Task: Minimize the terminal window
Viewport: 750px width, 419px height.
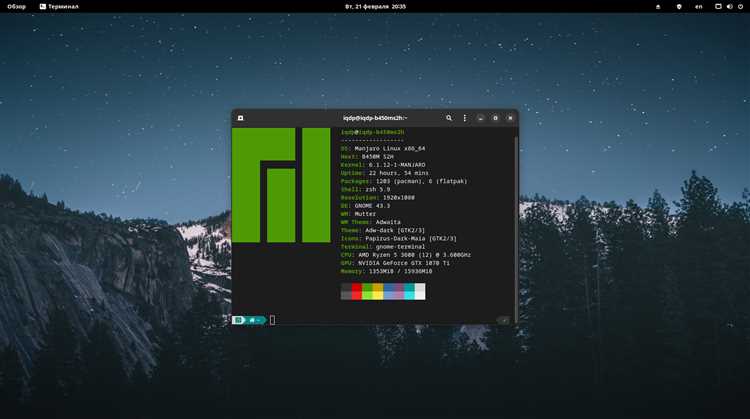Action: click(480, 118)
